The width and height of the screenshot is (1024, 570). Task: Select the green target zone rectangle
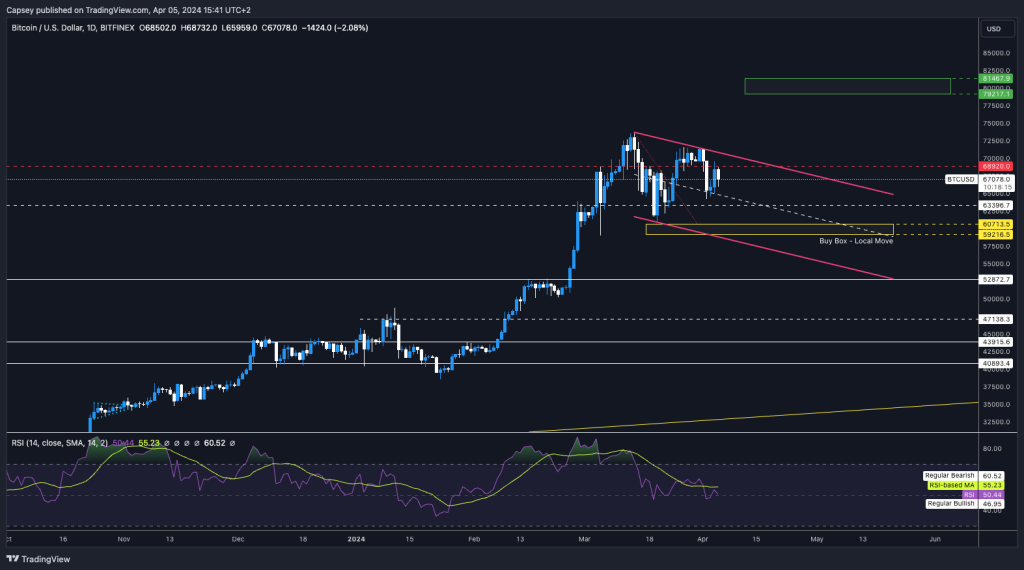(848, 86)
